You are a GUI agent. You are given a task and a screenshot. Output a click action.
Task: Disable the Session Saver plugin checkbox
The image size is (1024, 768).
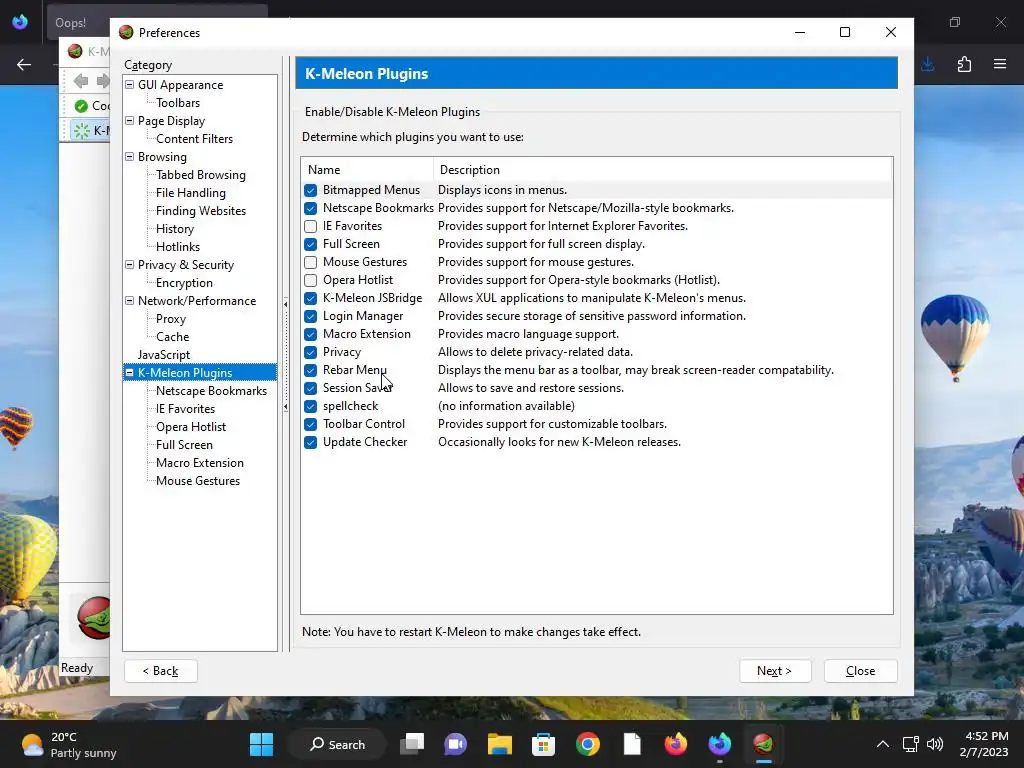[311, 388]
